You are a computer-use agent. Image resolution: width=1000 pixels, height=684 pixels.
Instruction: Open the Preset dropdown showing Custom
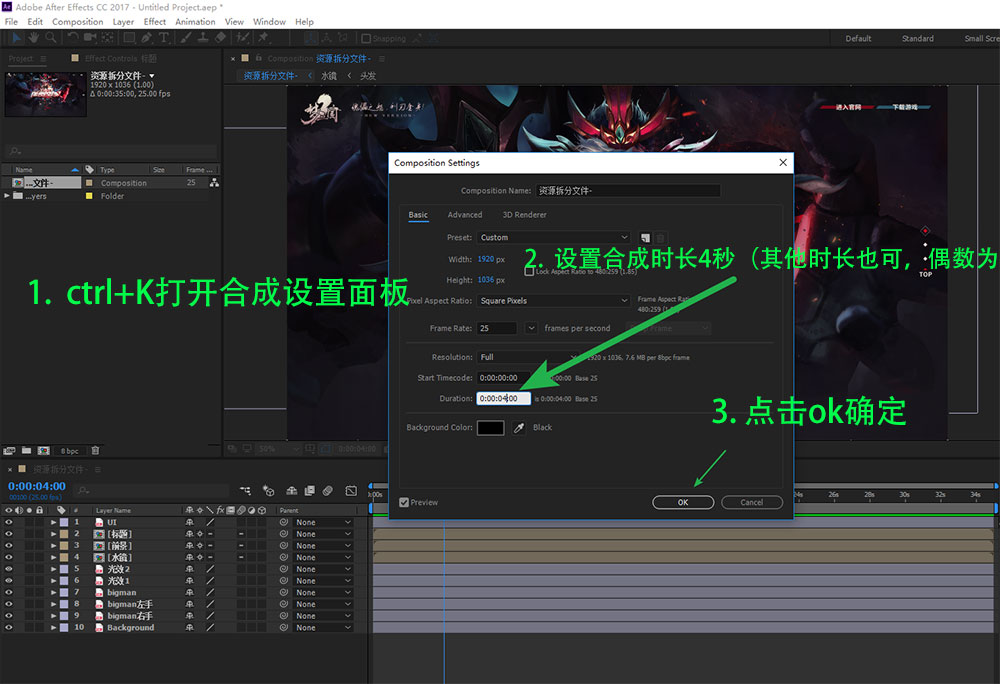coord(554,237)
